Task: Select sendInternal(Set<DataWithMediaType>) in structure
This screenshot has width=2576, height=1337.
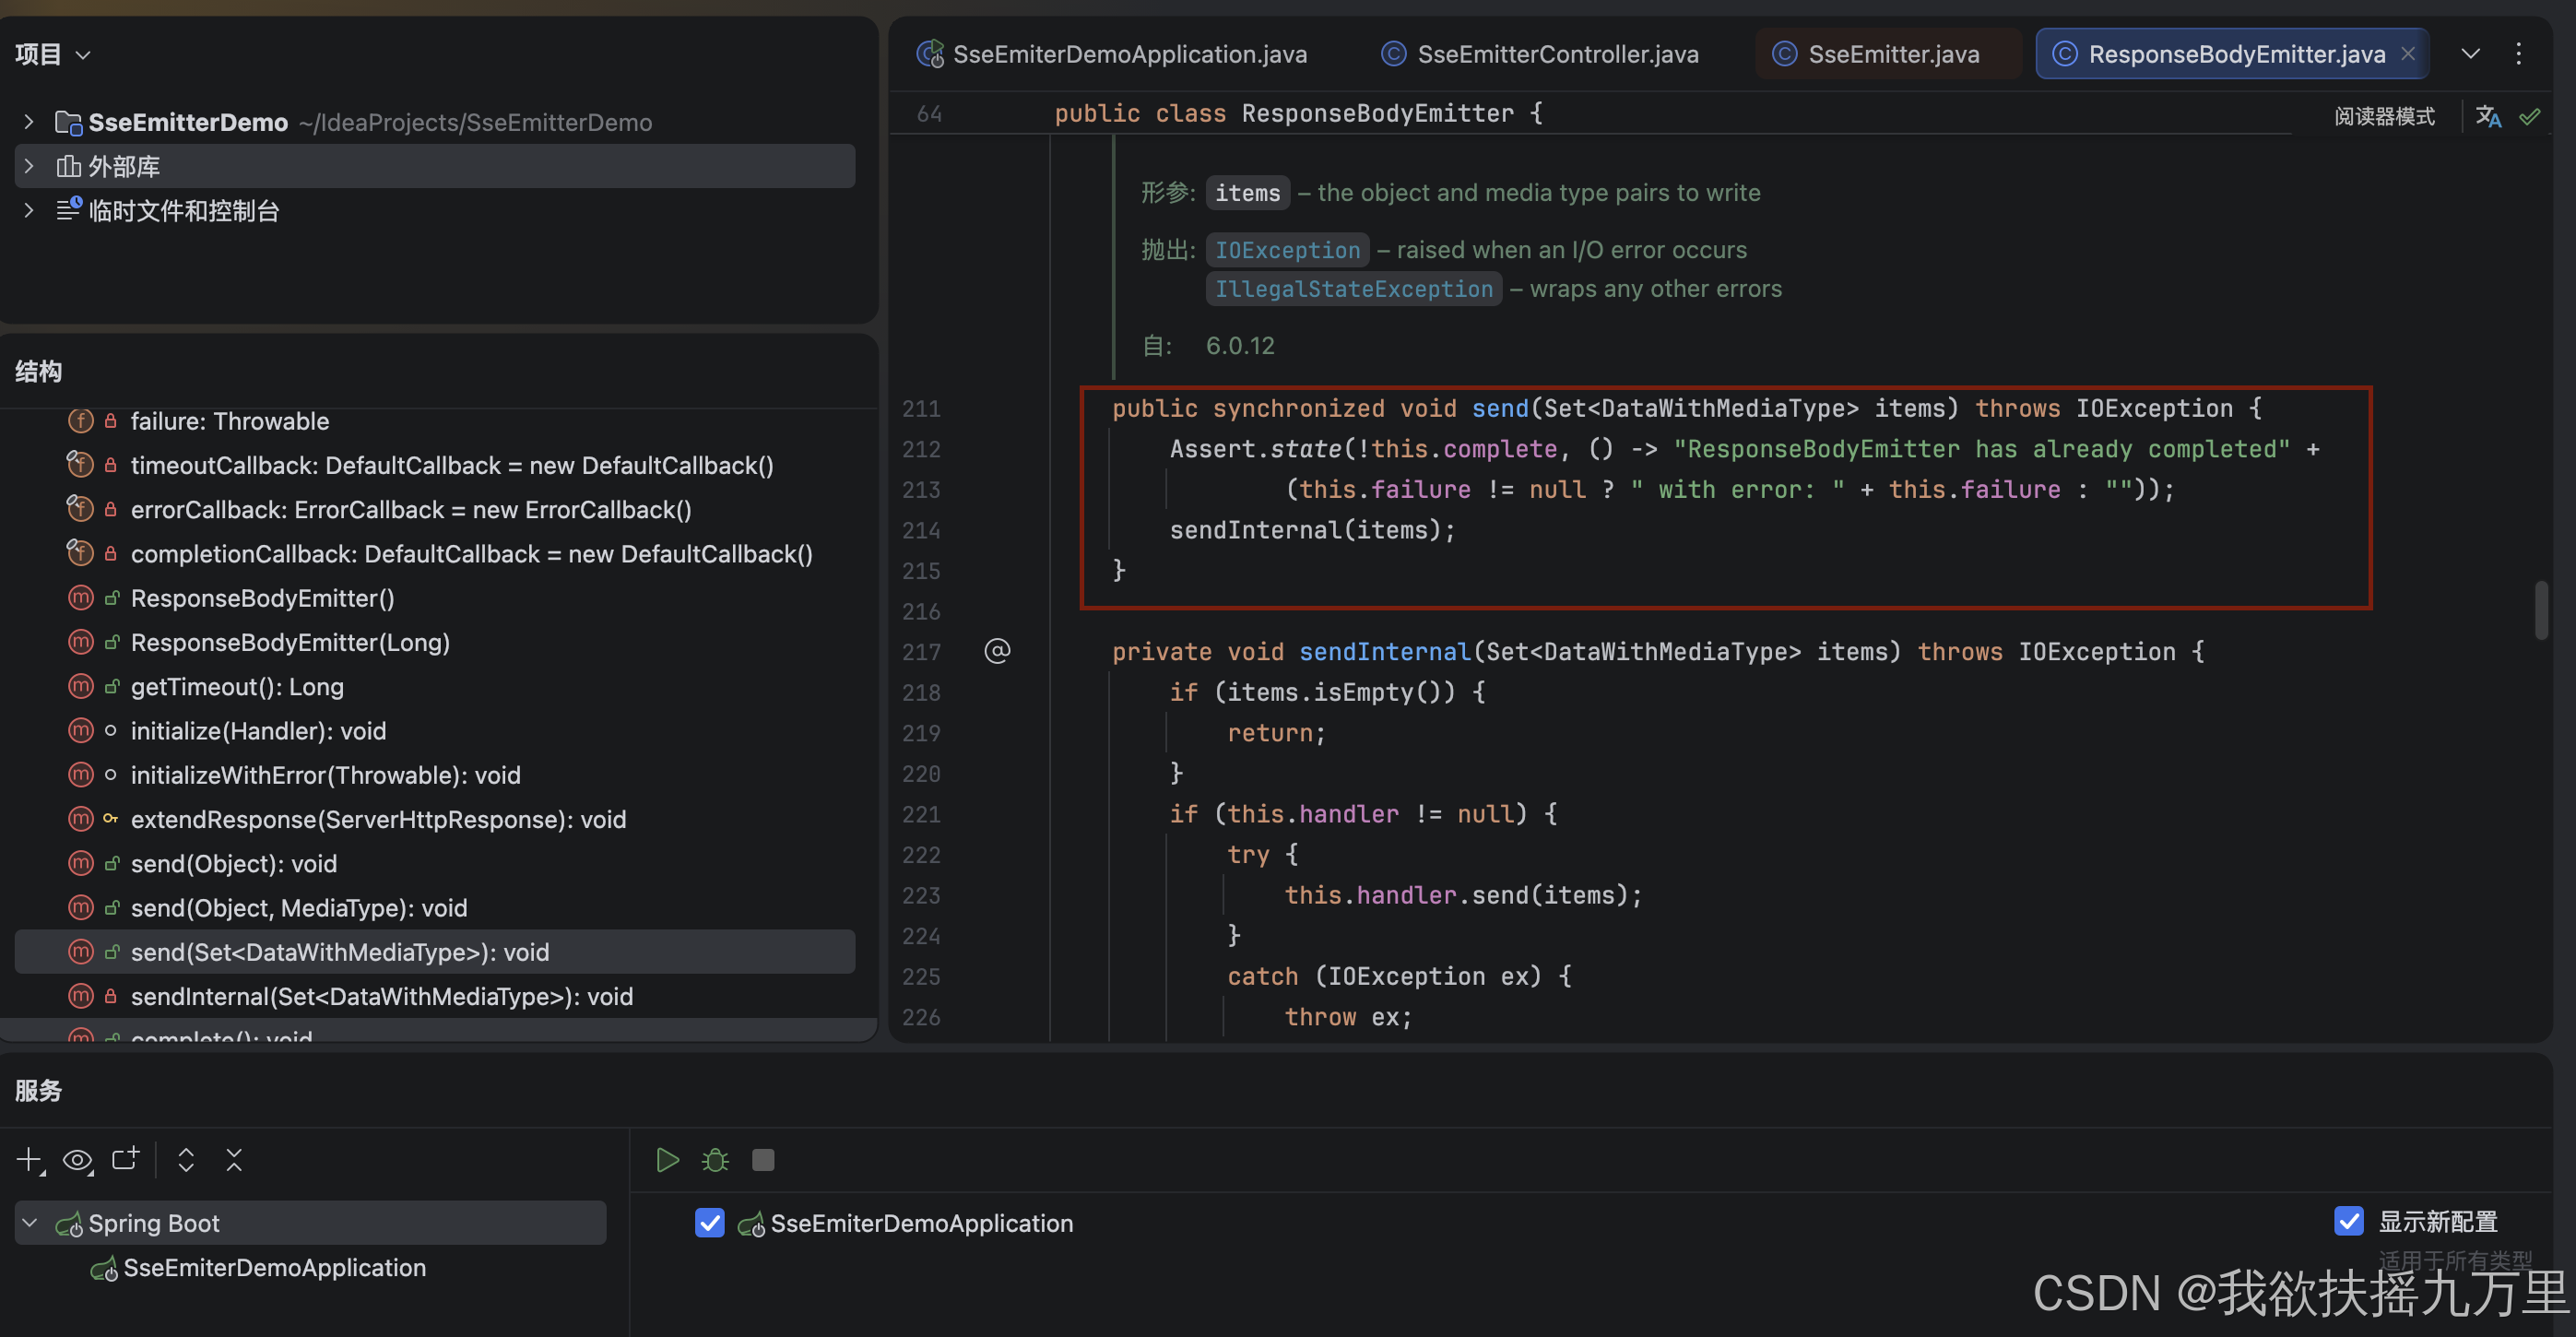Action: [x=381, y=996]
